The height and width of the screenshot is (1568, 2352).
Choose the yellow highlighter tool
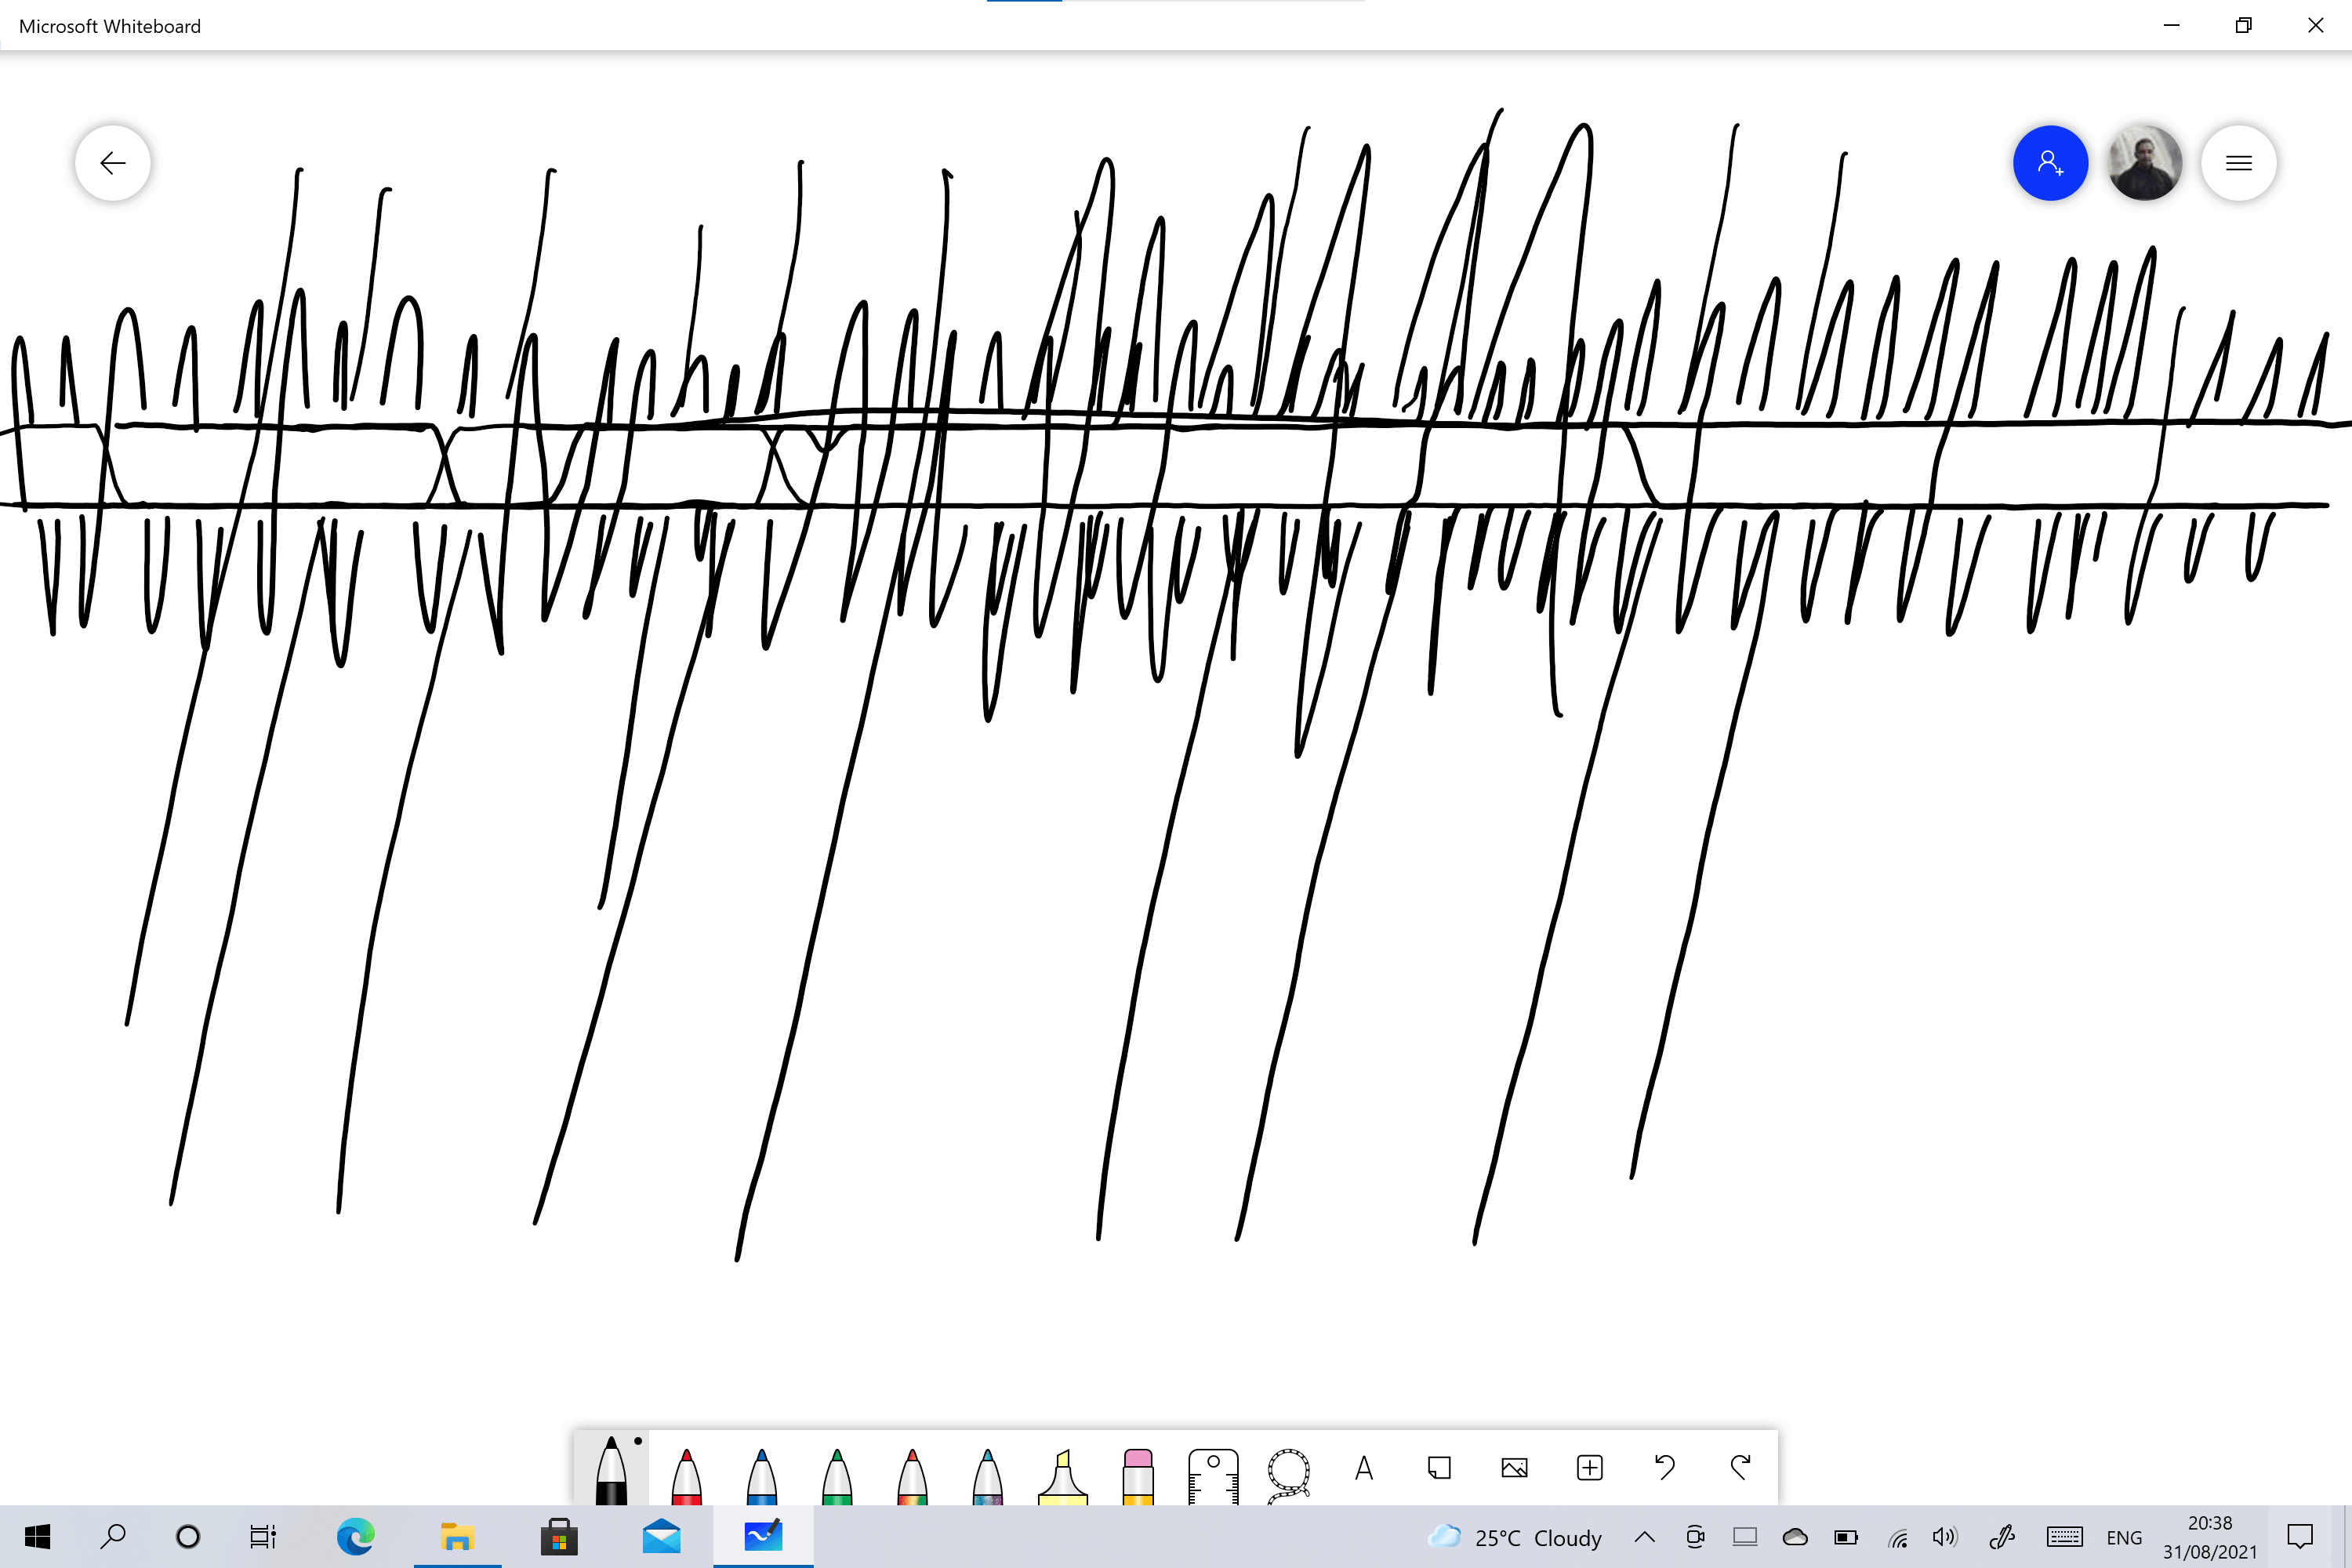pyautogui.click(x=1062, y=1474)
